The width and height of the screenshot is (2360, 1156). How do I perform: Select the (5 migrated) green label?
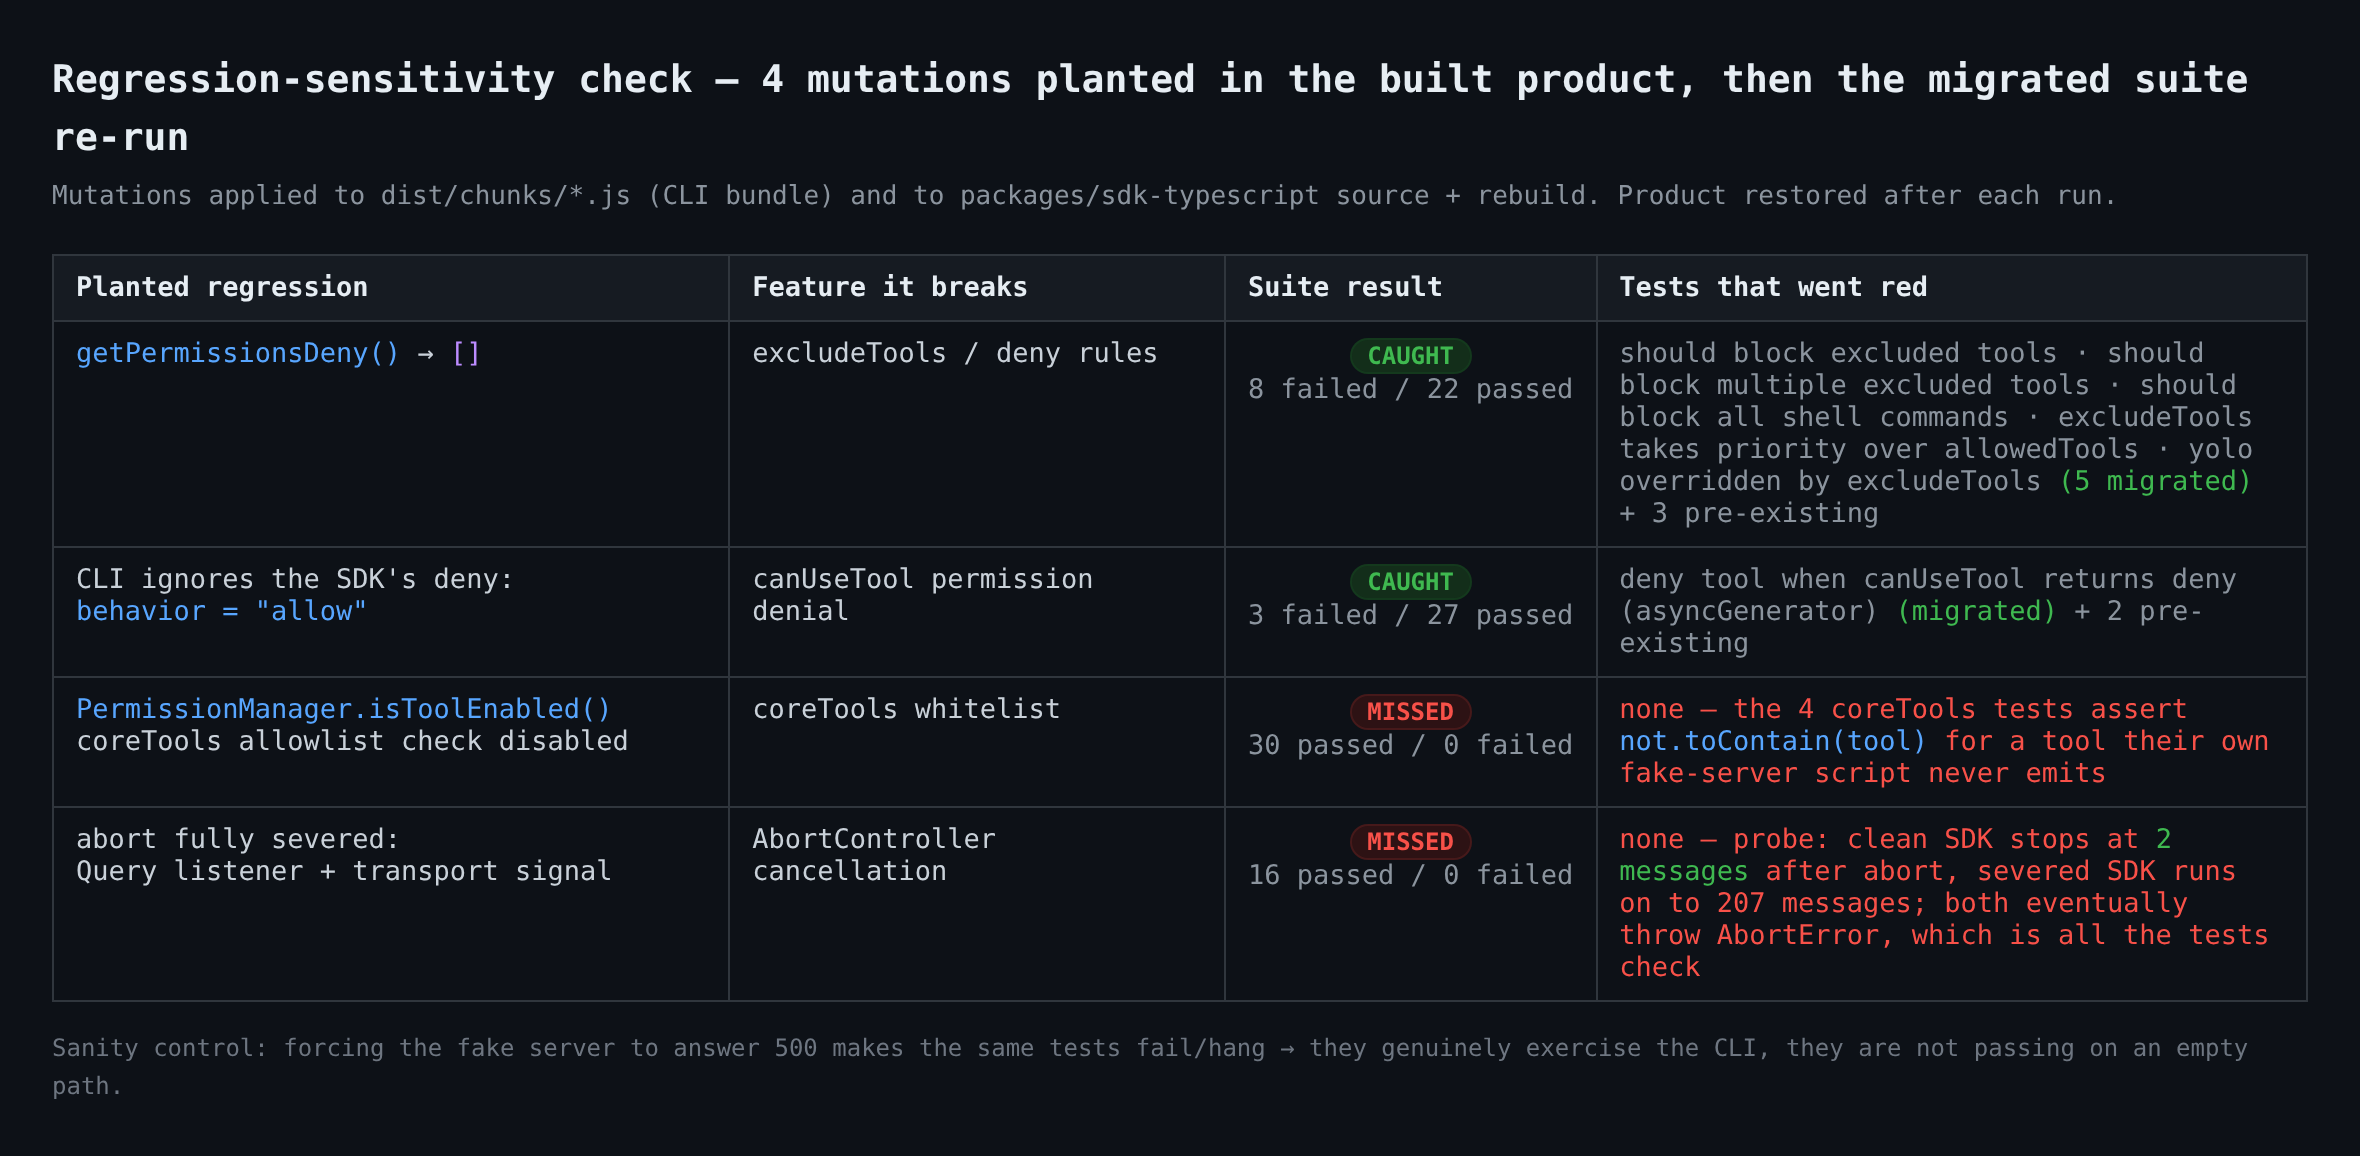point(2155,481)
